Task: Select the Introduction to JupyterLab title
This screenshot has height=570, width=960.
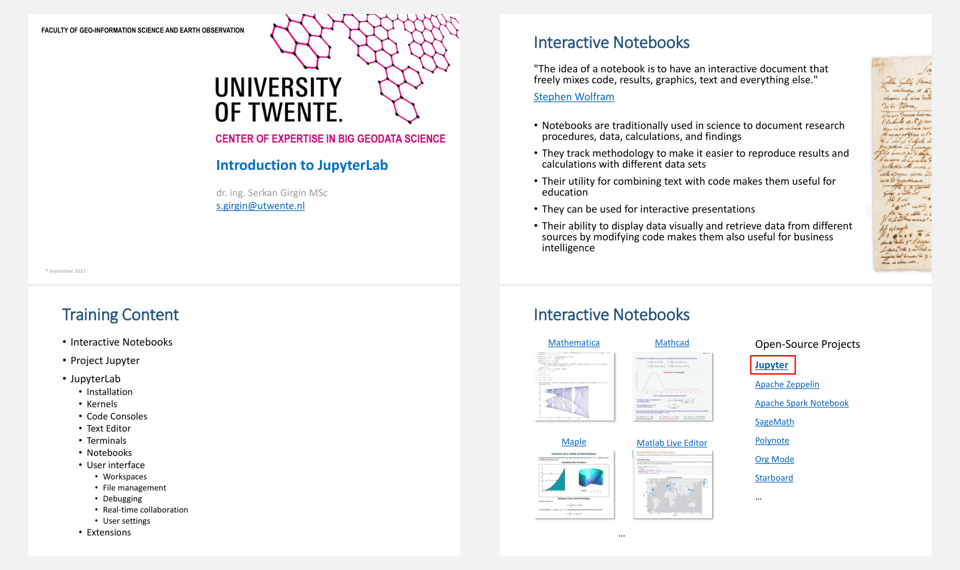Action: coord(302,166)
